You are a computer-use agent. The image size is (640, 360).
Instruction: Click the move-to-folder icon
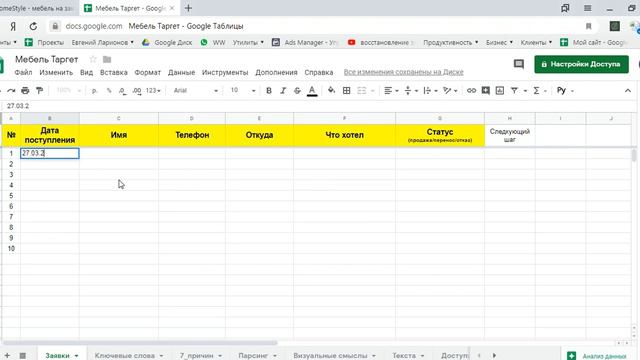pyautogui.click(x=107, y=60)
